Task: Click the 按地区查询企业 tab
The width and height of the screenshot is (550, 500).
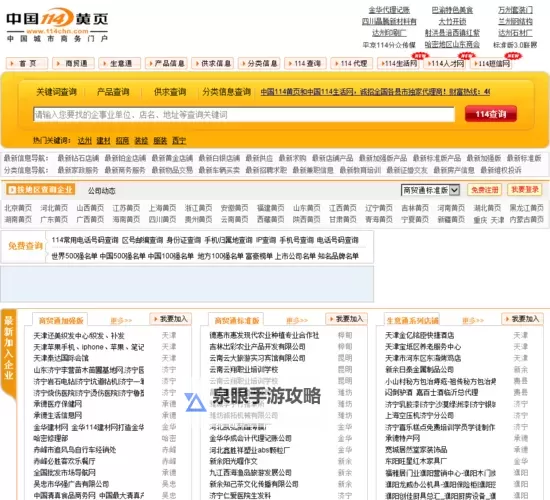Action: pos(40,190)
